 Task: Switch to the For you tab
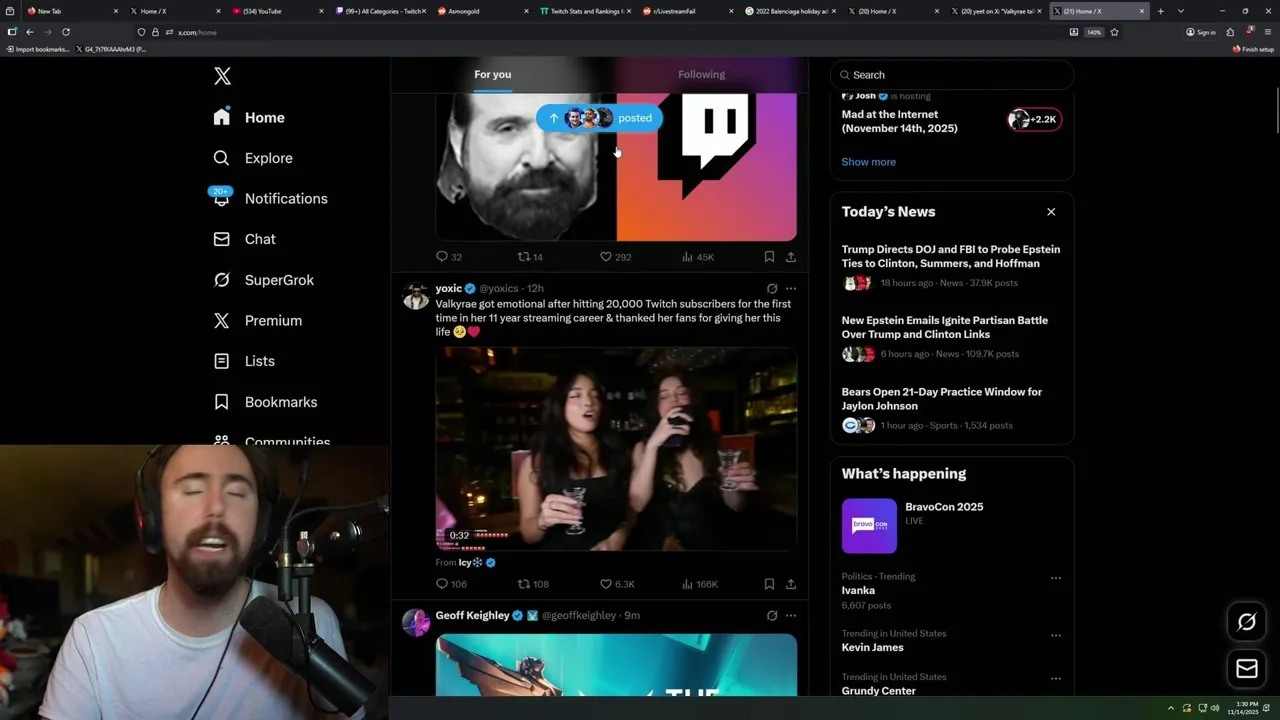click(x=492, y=74)
